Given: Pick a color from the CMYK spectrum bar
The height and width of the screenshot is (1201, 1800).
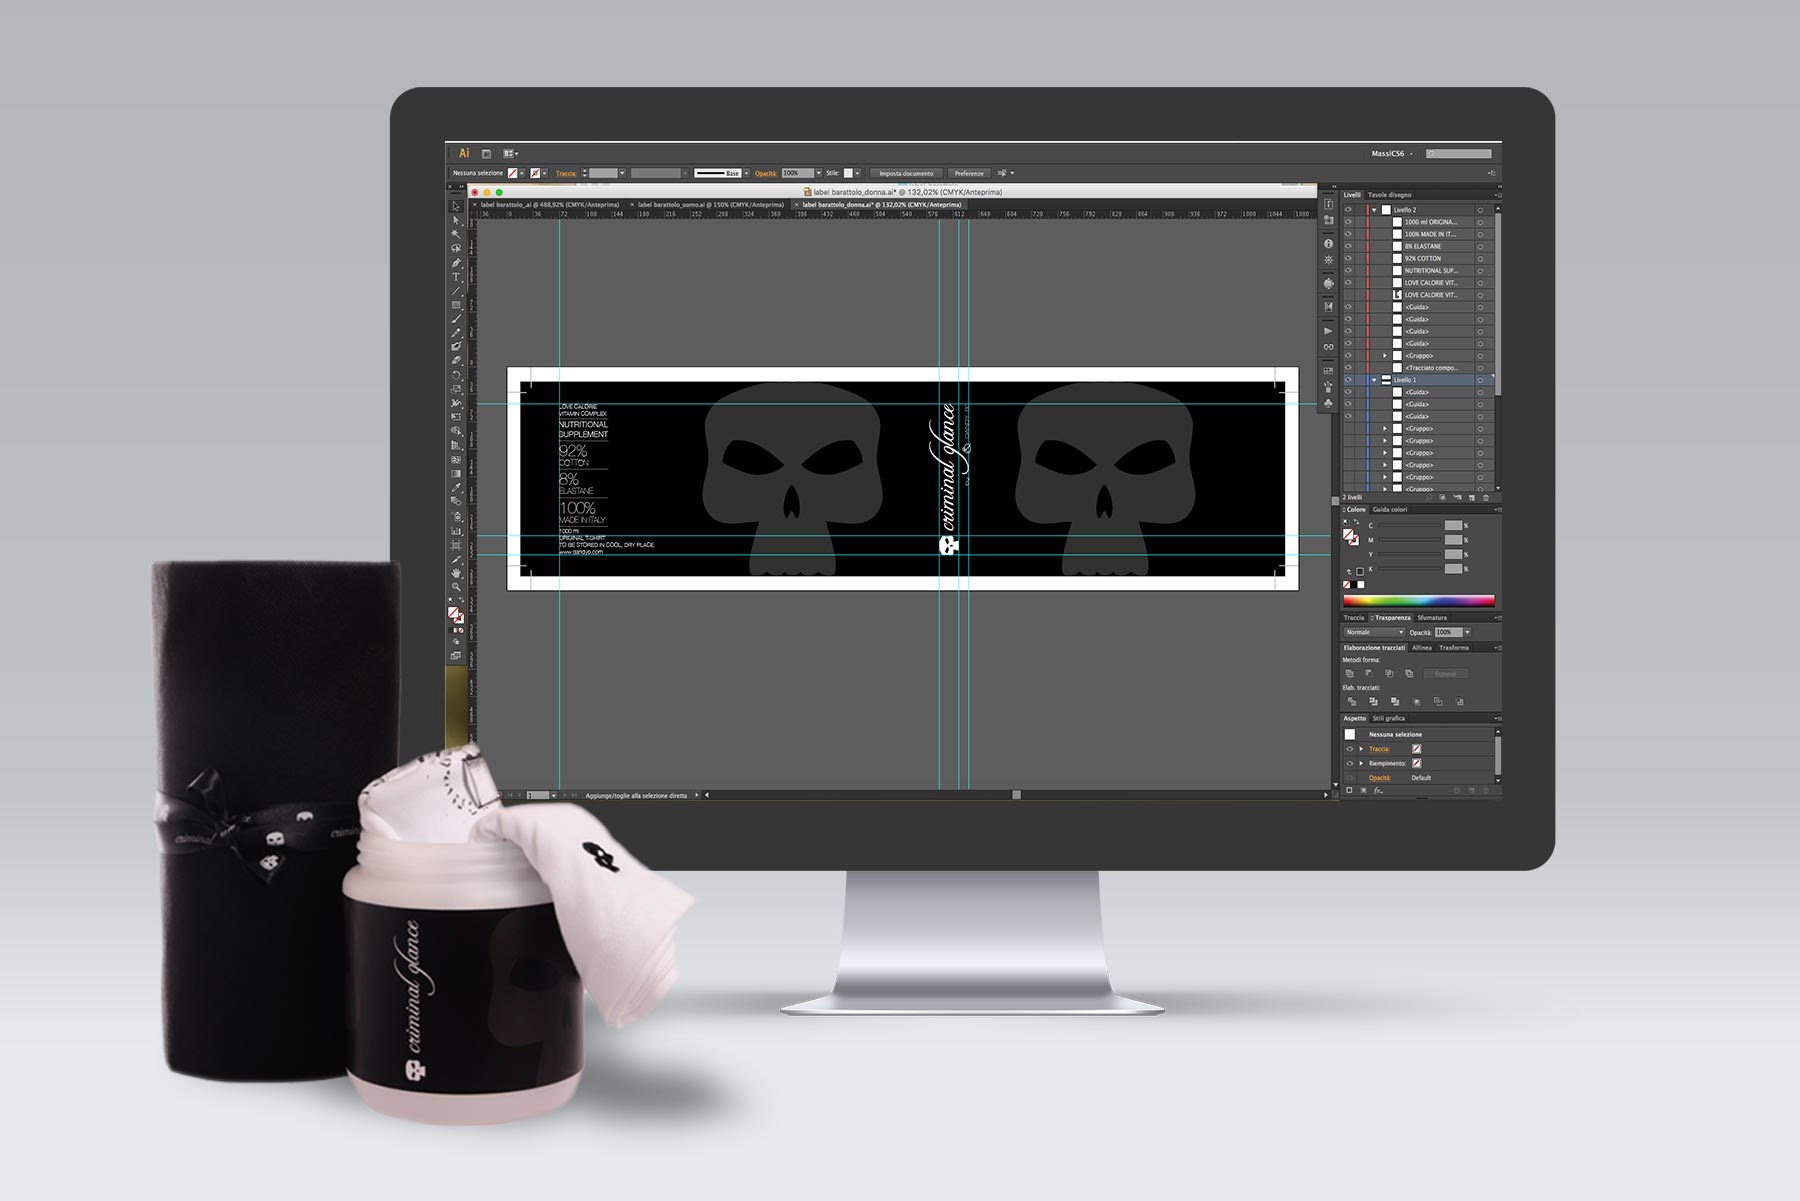Looking at the screenshot, I should click(1418, 601).
